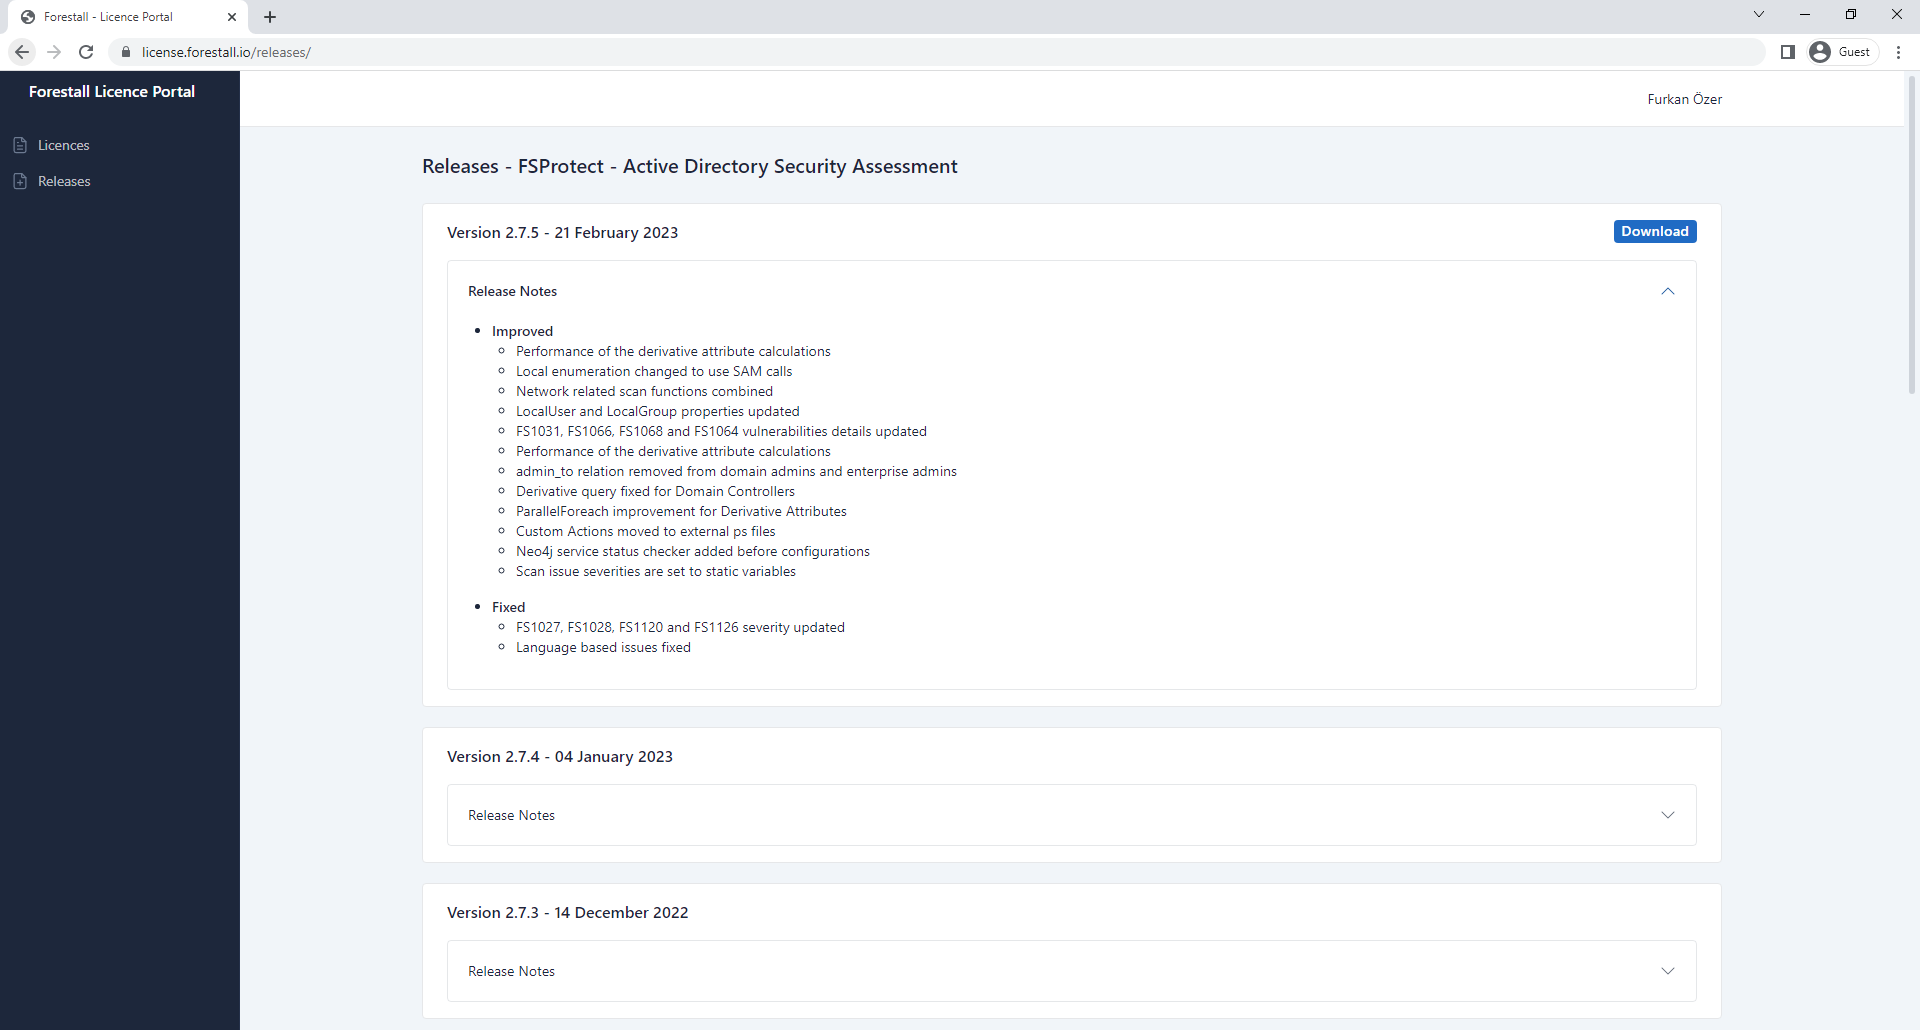Open Chrome three-dot menu
This screenshot has height=1030, width=1920.
coord(1898,52)
